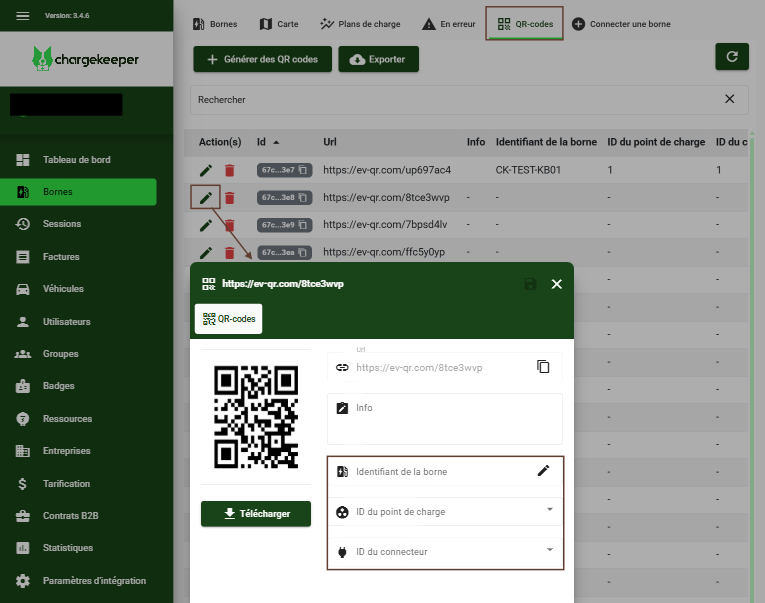Screen dimensions: 765x603
Task: Delete the row for https://ev-qr.com/ffc5y0yp
Action: [229, 252]
